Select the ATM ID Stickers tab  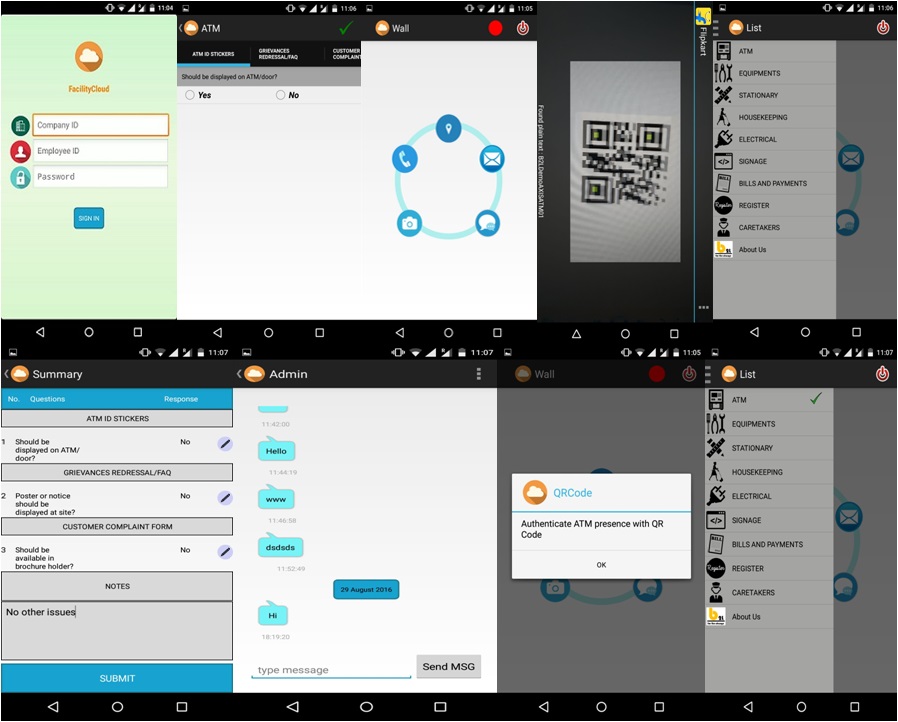click(213, 54)
